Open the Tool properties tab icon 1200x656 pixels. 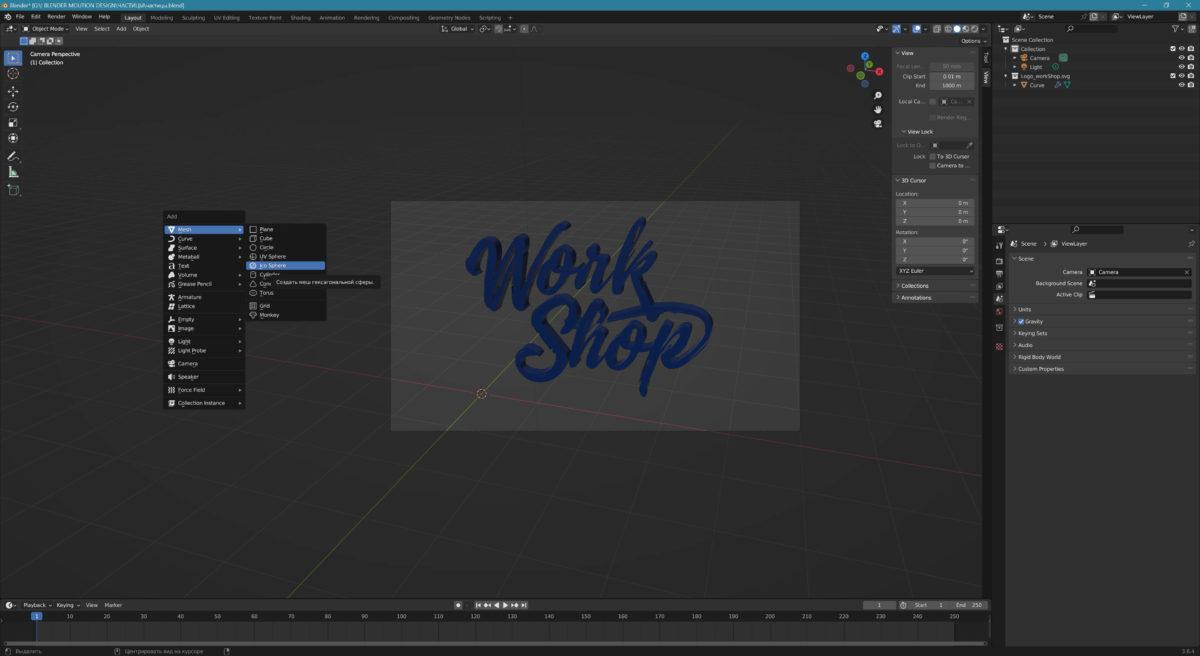click(999, 244)
